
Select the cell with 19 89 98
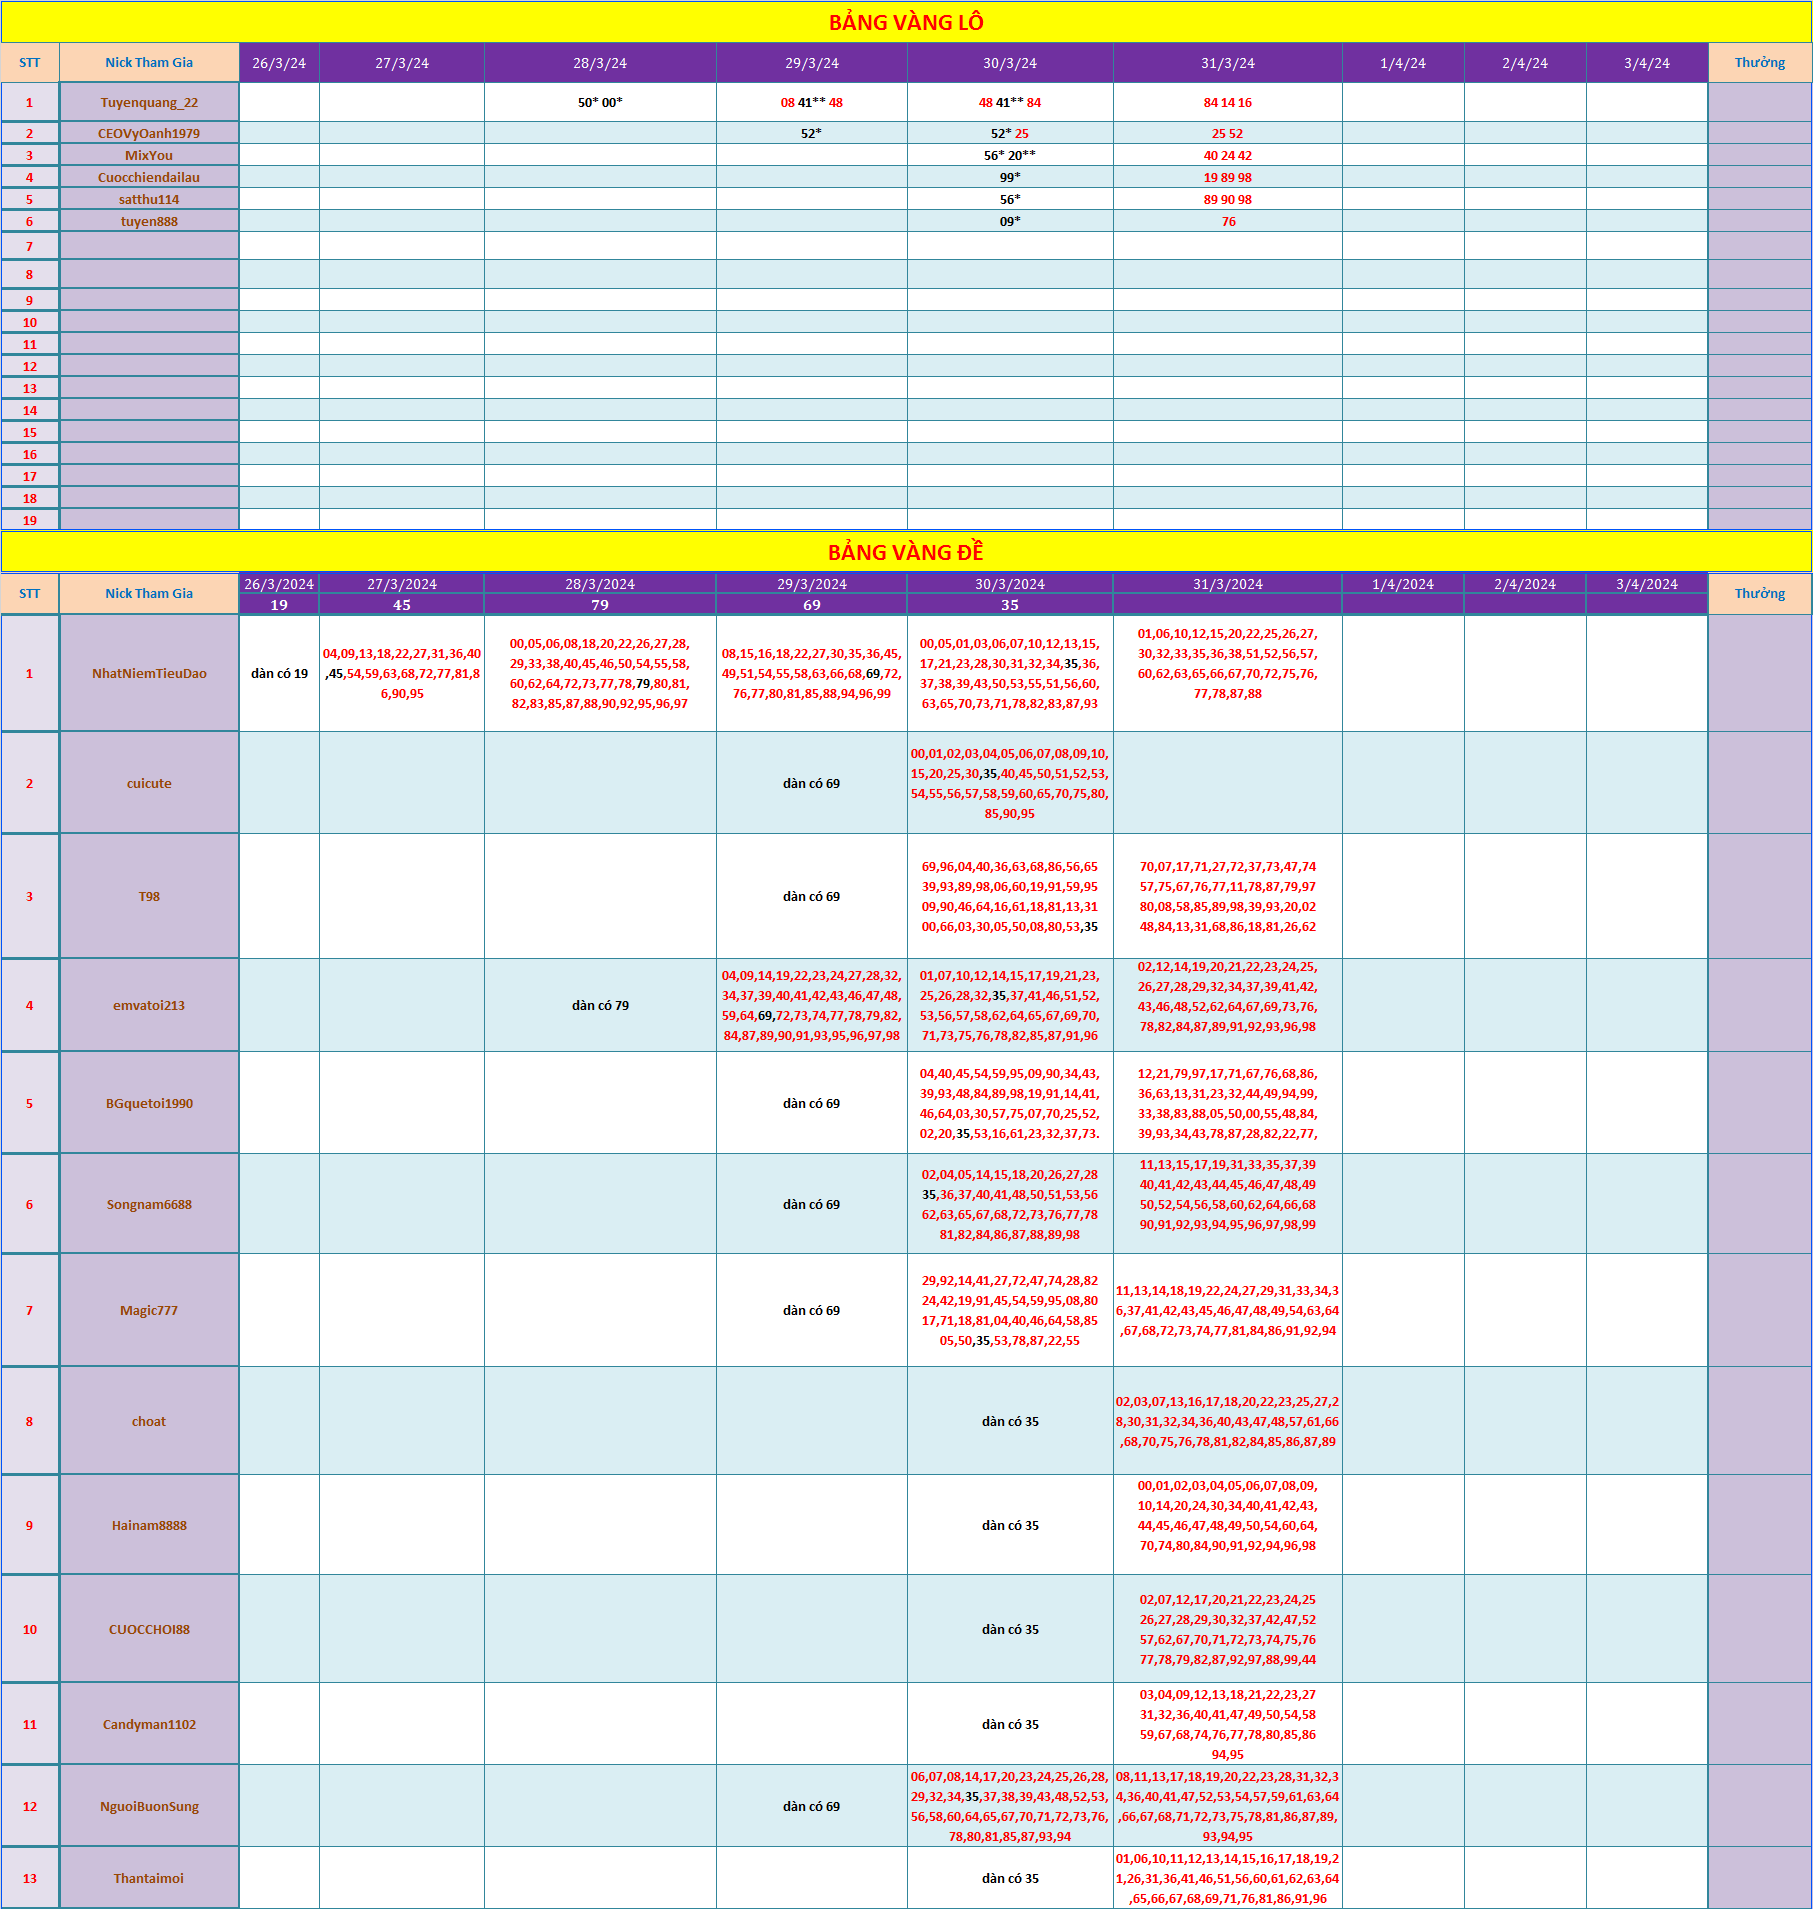[x=1228, y=177]
